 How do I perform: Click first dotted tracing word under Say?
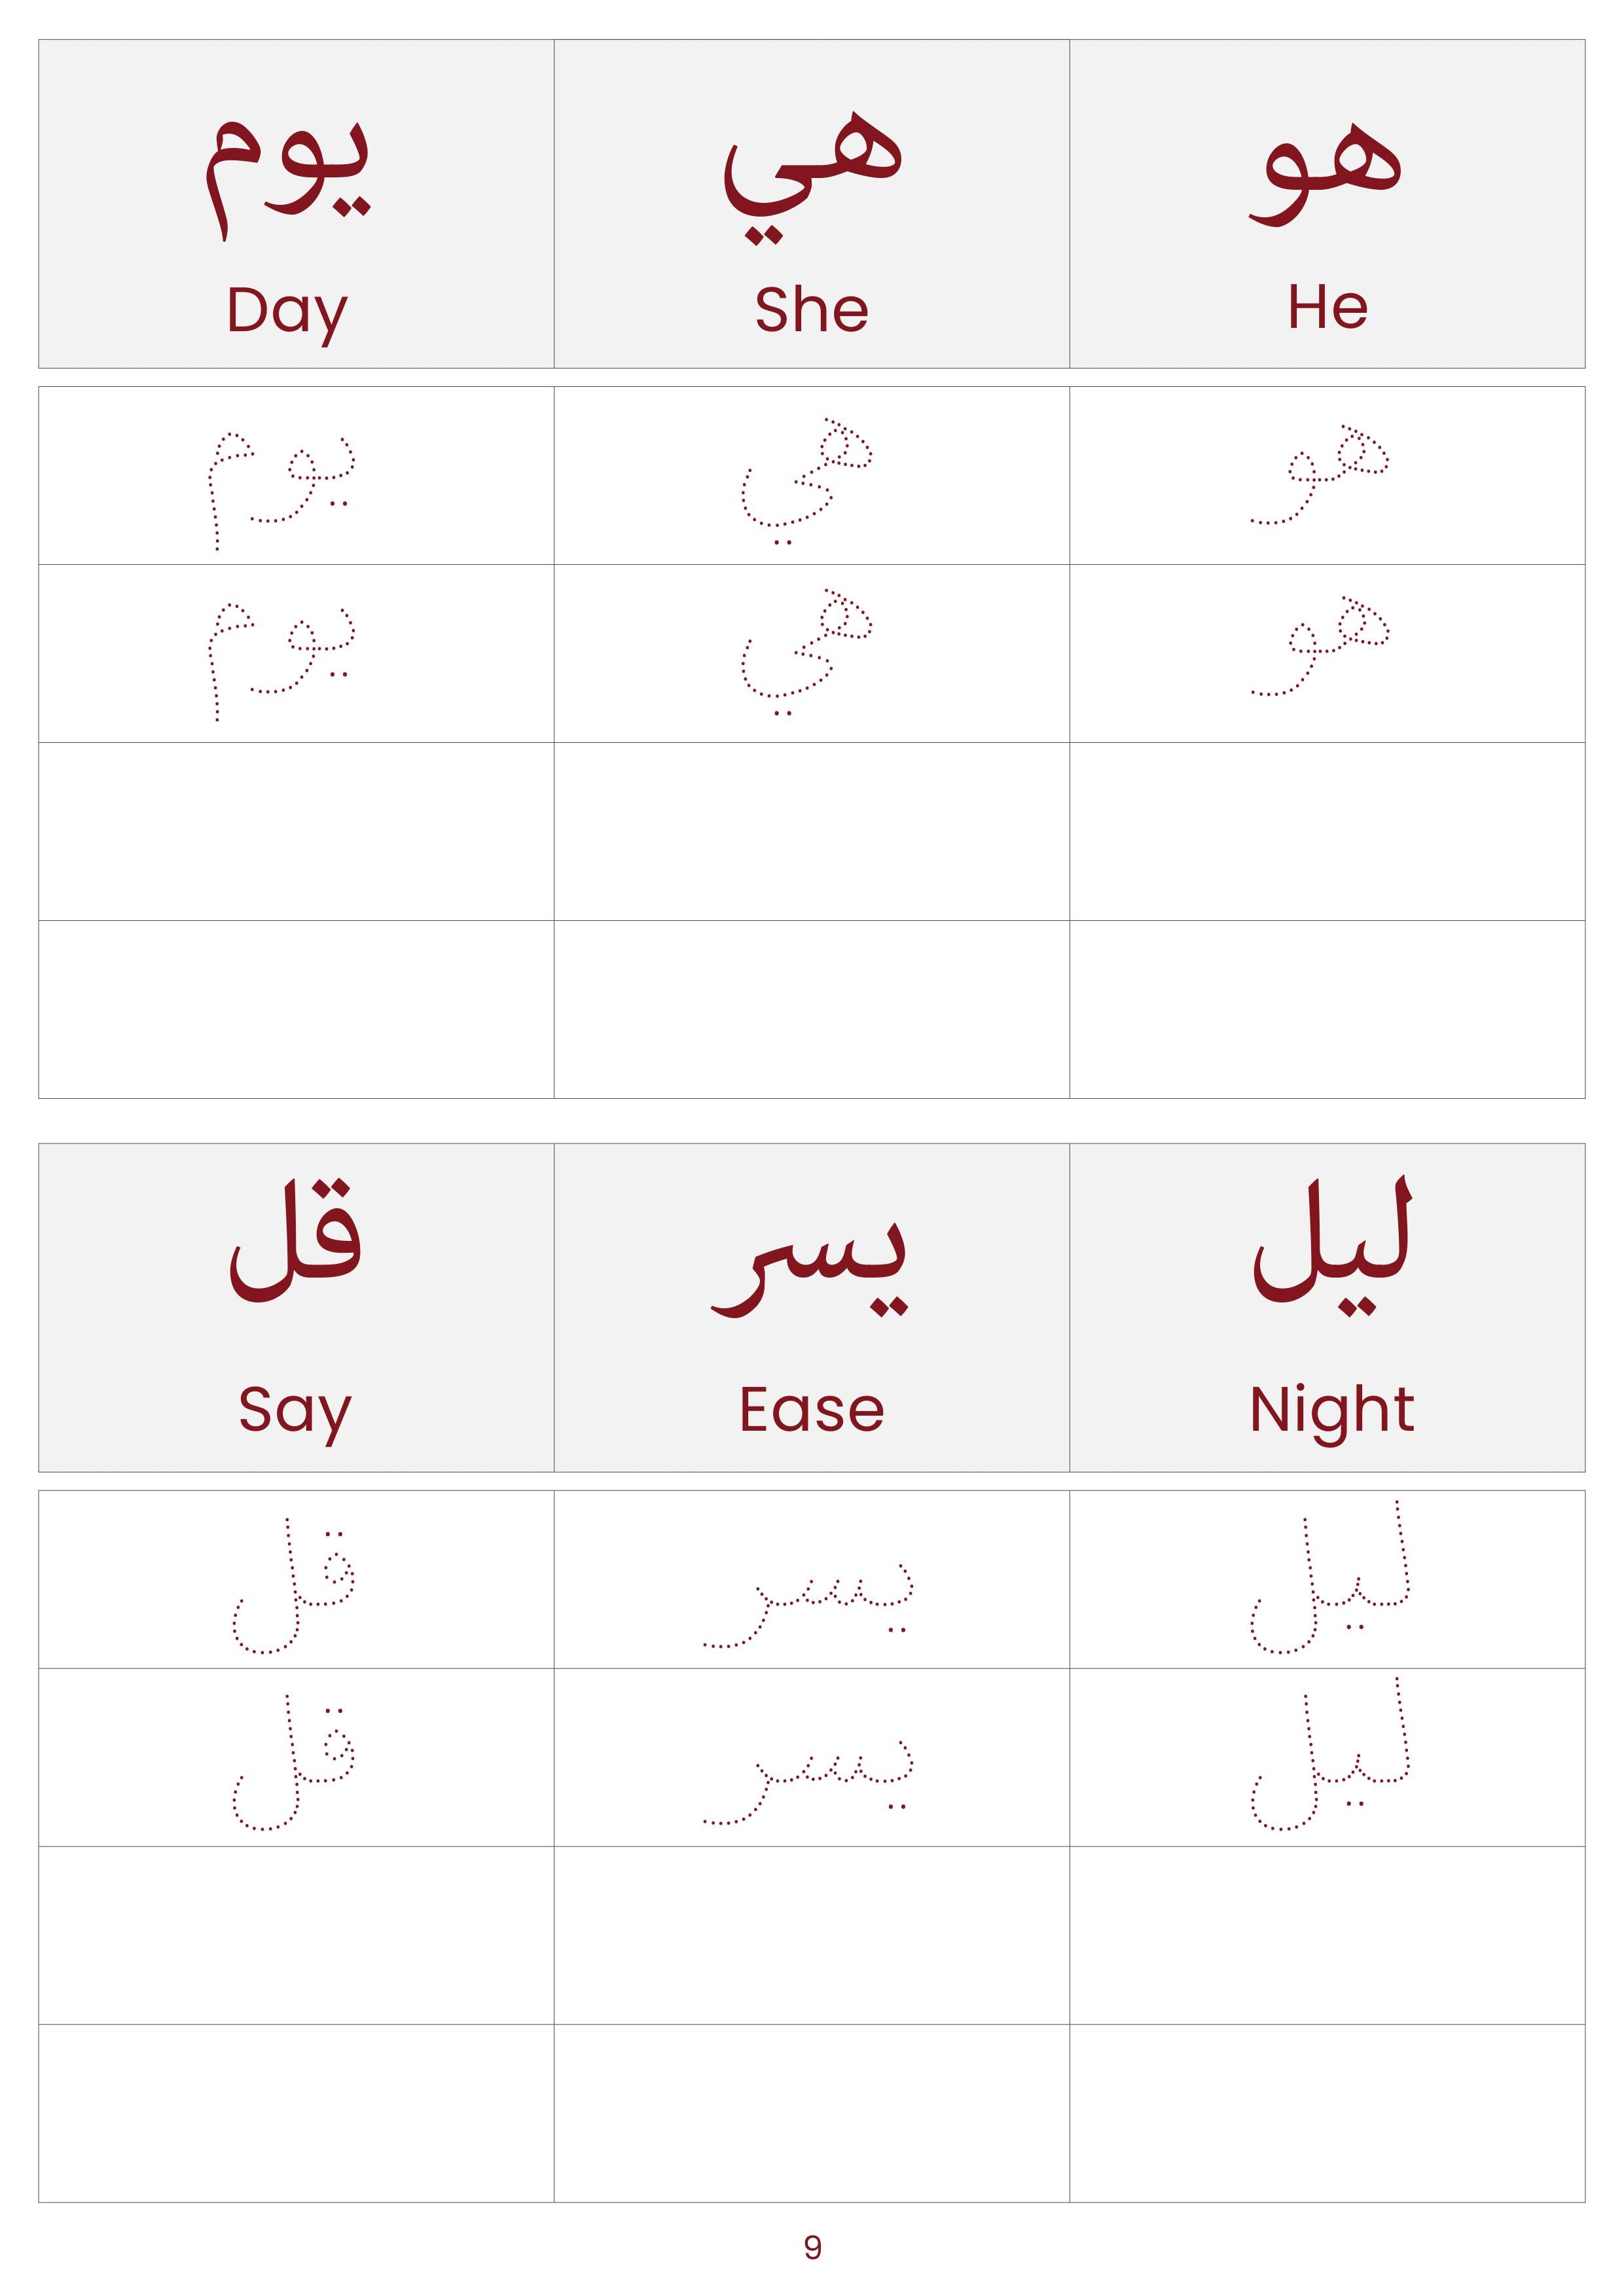294,1585
